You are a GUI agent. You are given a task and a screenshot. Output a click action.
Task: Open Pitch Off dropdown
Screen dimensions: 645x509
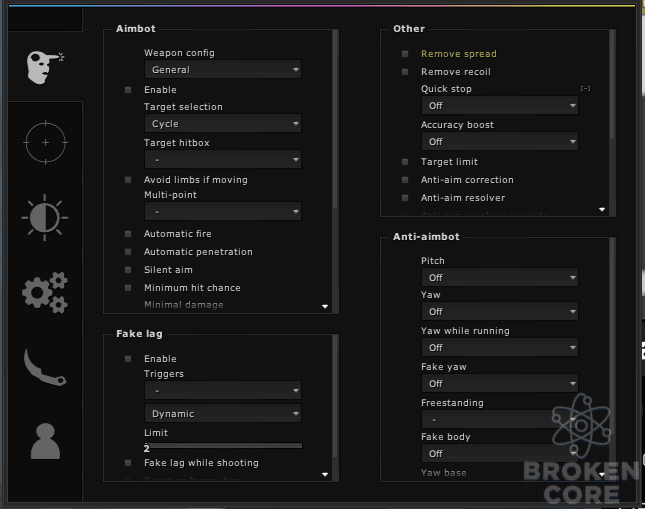pos(500,278)
